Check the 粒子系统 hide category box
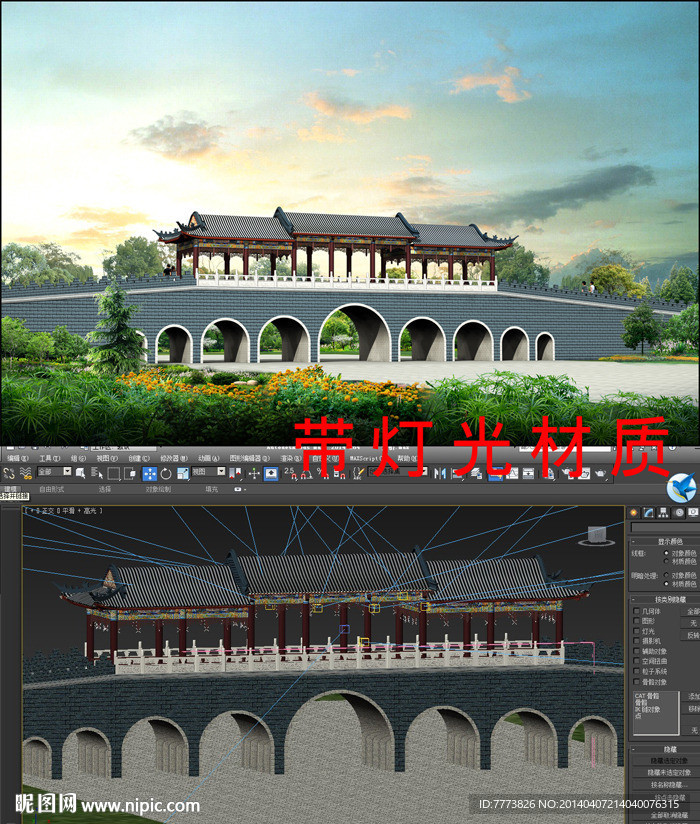700x824 pixels. tap(636, 671)
